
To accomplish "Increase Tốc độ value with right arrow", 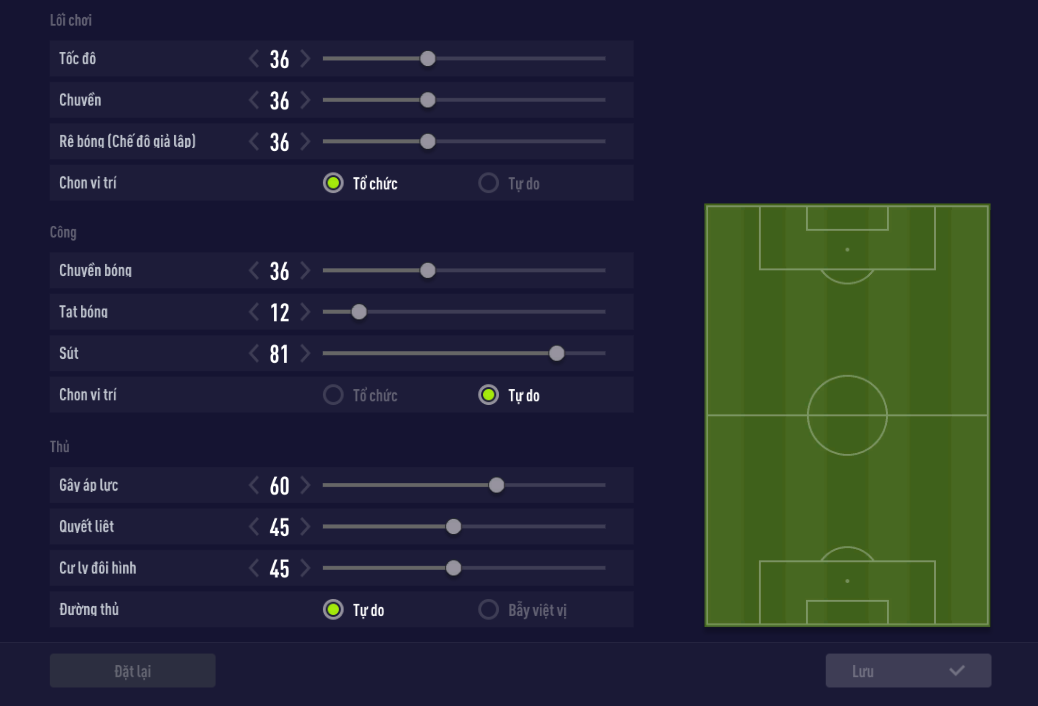I will 305,59.
